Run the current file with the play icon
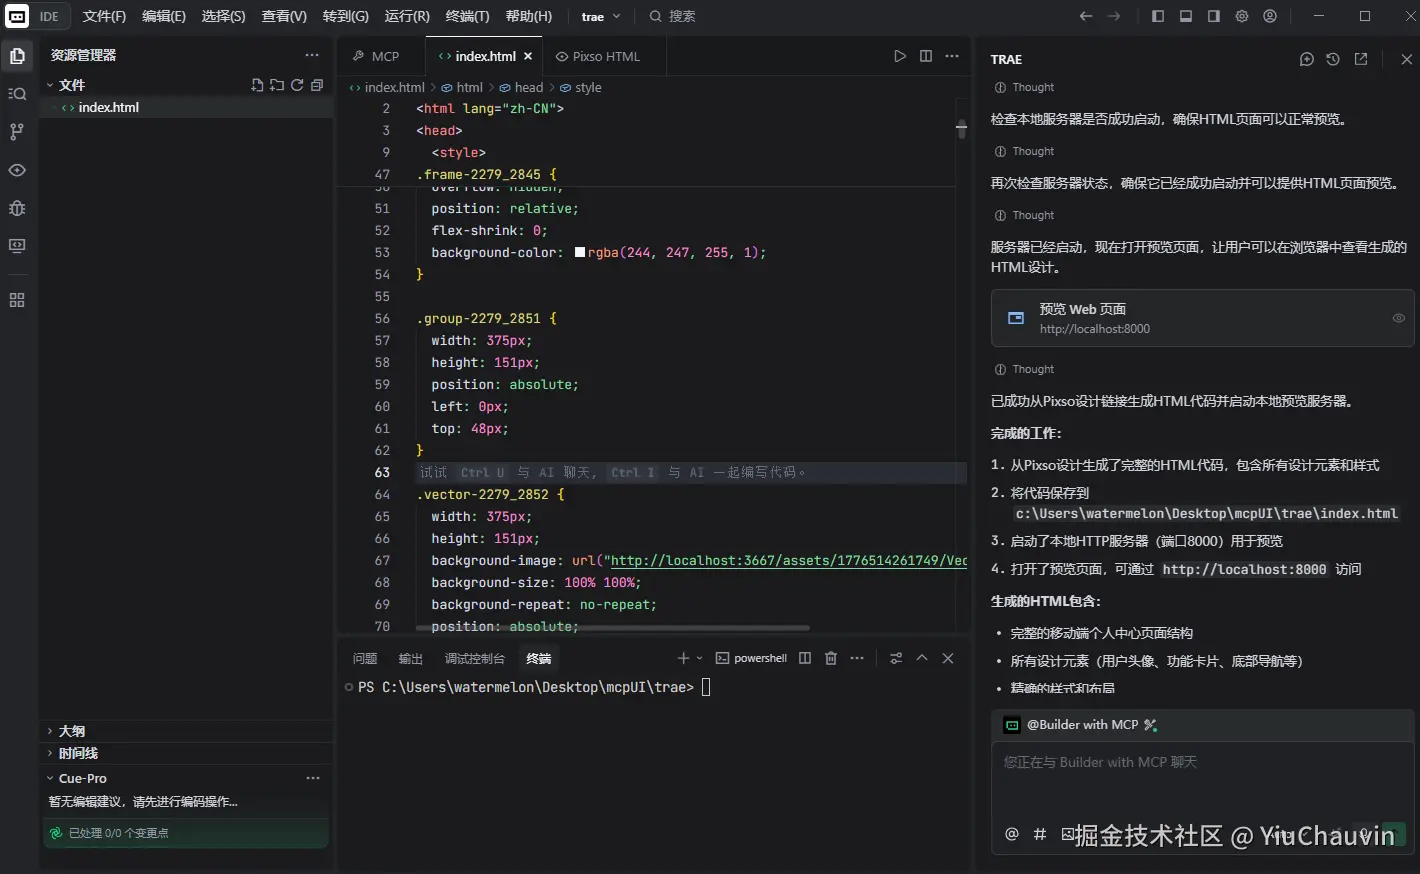 [900, 56]
